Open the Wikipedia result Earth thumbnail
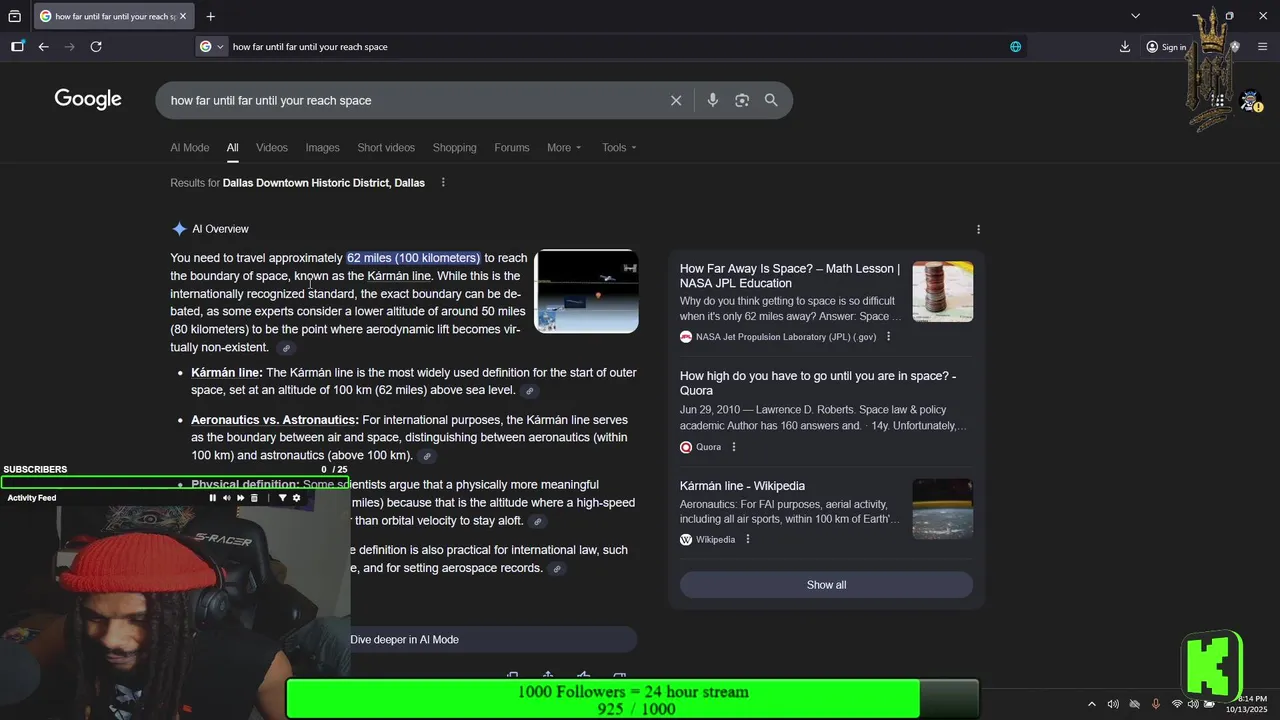 point(942,509)
